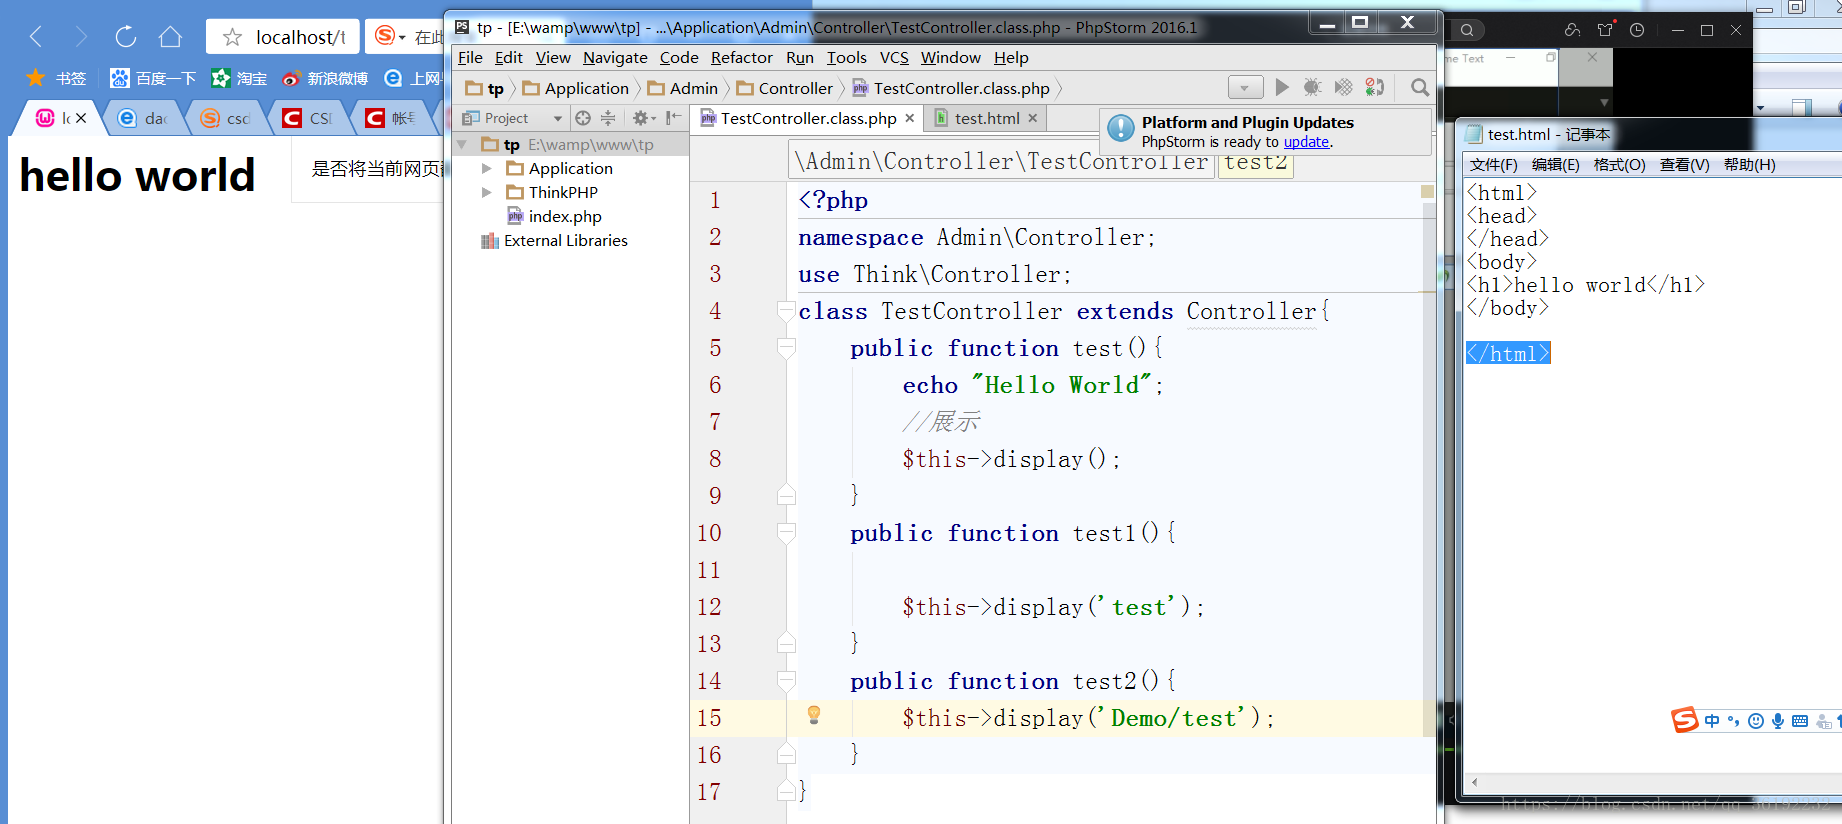
Task: Expand the ThinkPHP folder
Action: tap(487, 193)
